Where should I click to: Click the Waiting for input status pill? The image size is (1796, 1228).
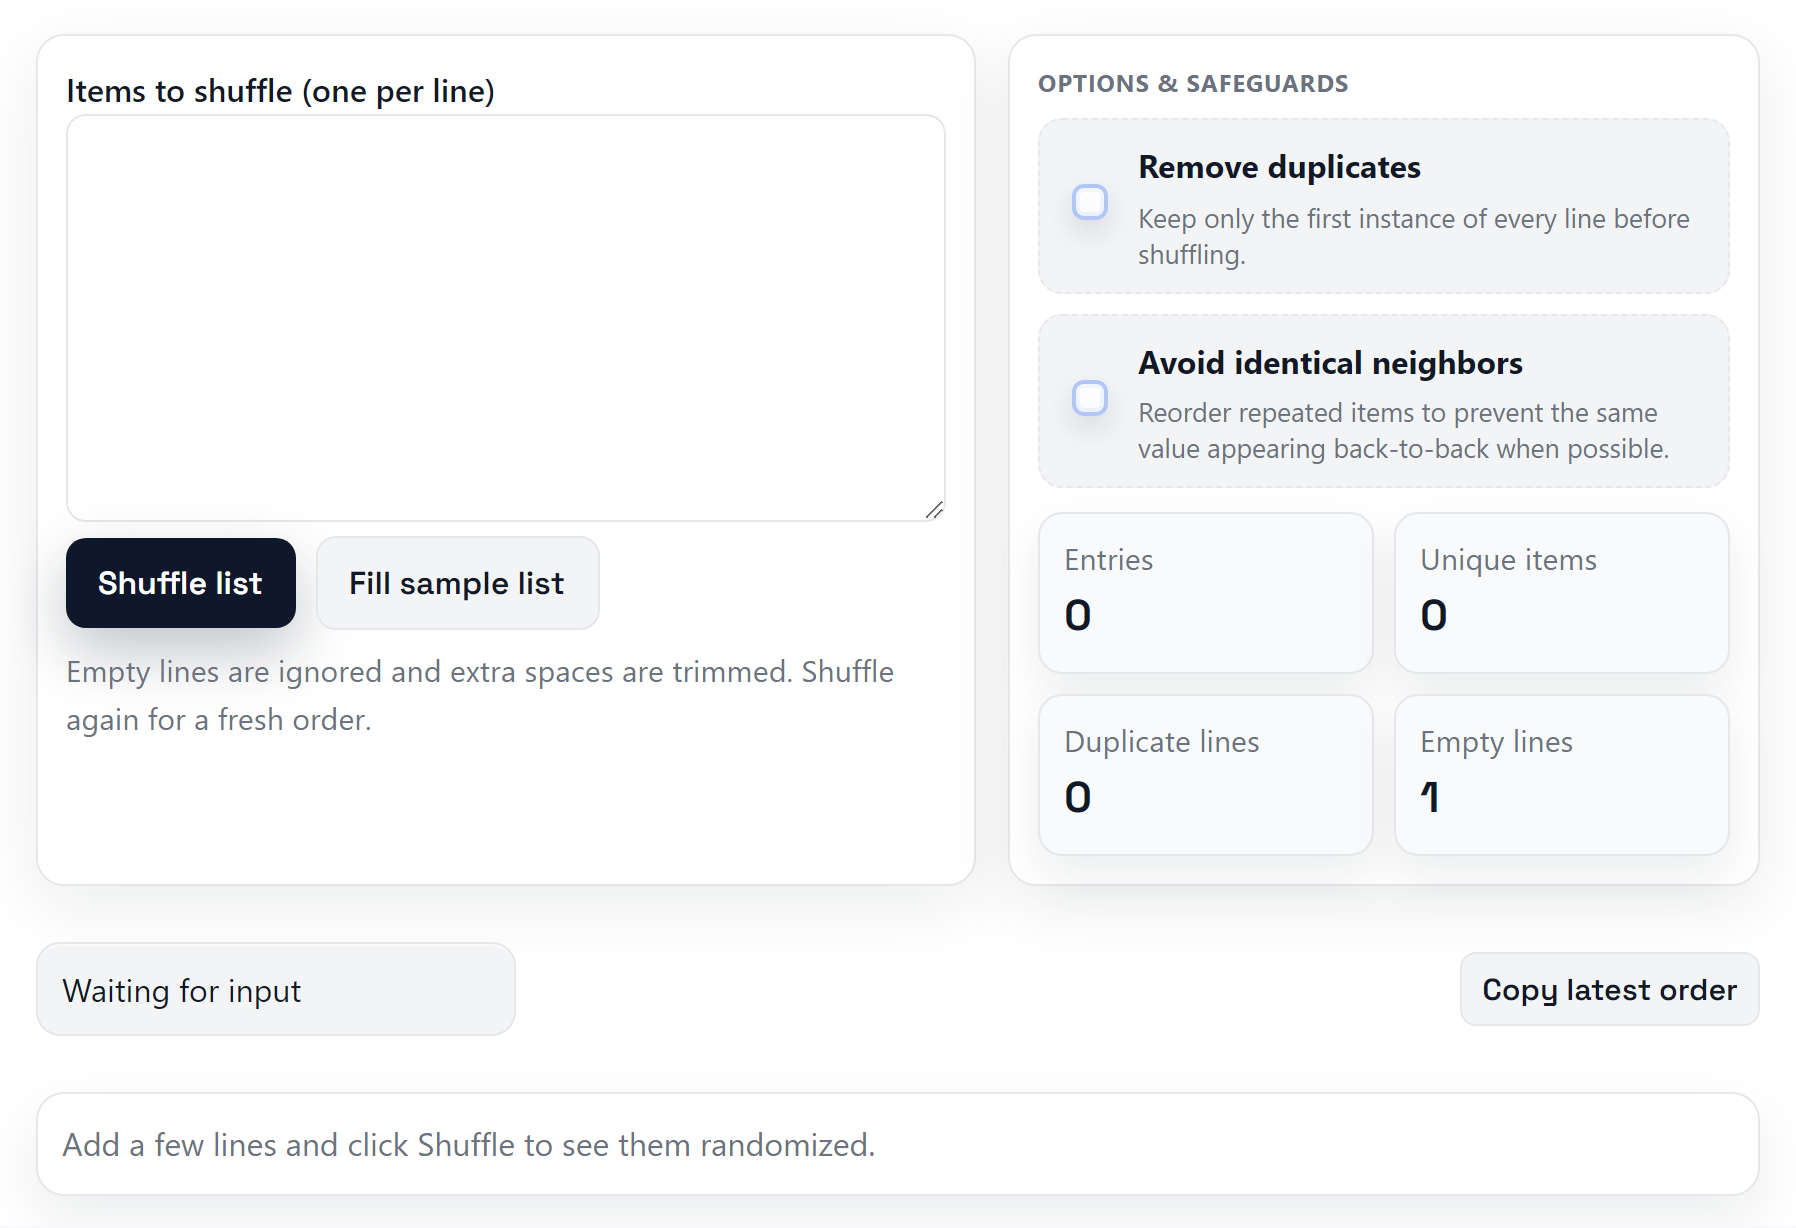(x=275, y=990)
